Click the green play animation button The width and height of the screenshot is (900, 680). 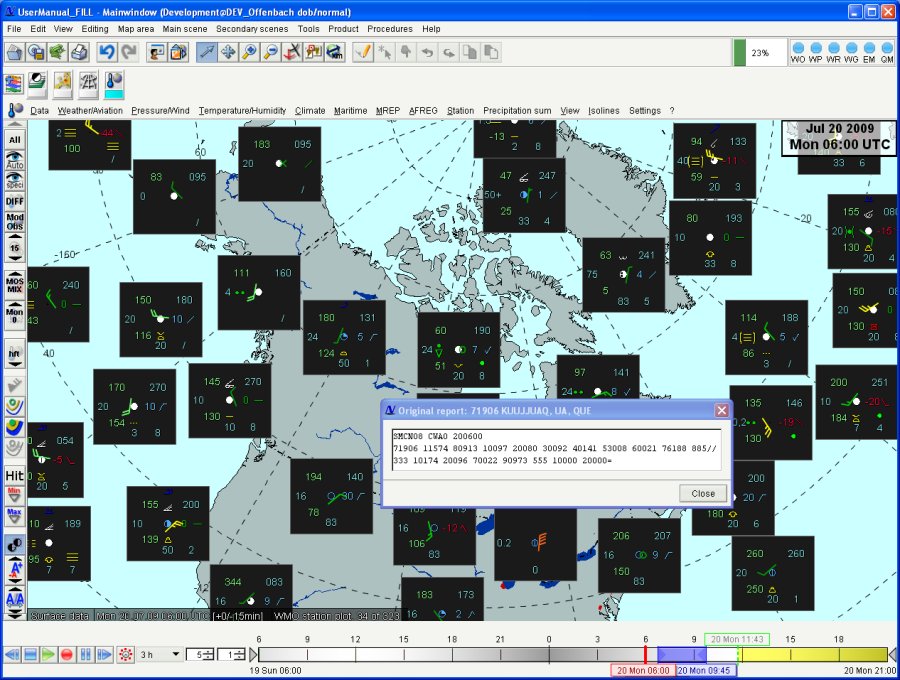(x=48, y=654)
